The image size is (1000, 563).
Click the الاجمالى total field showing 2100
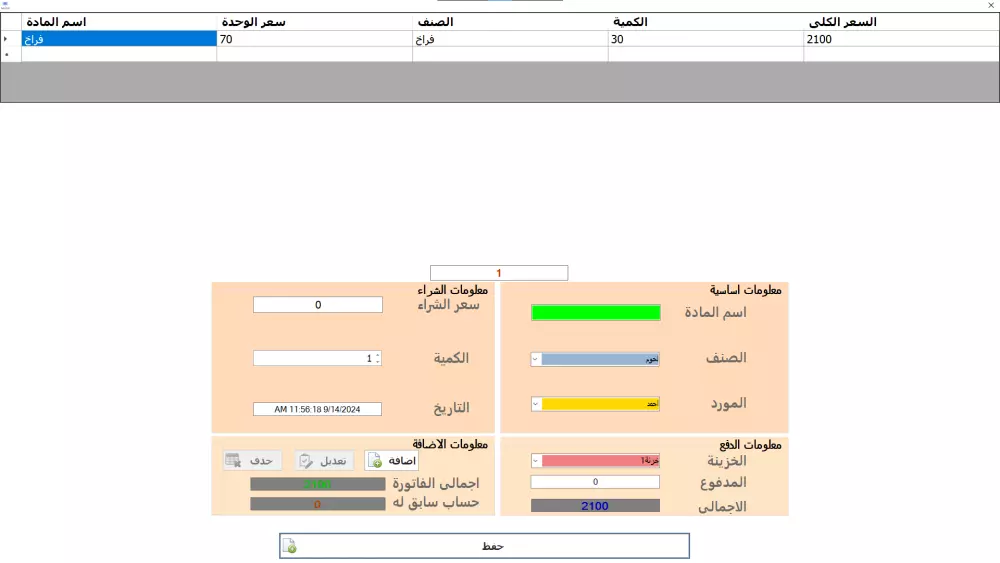tap(595, 506)
